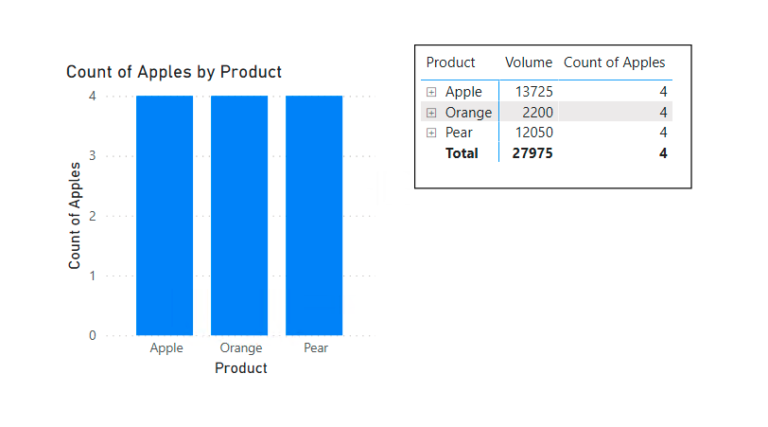Expand the Orange row in the matrix

click(432, 113)
